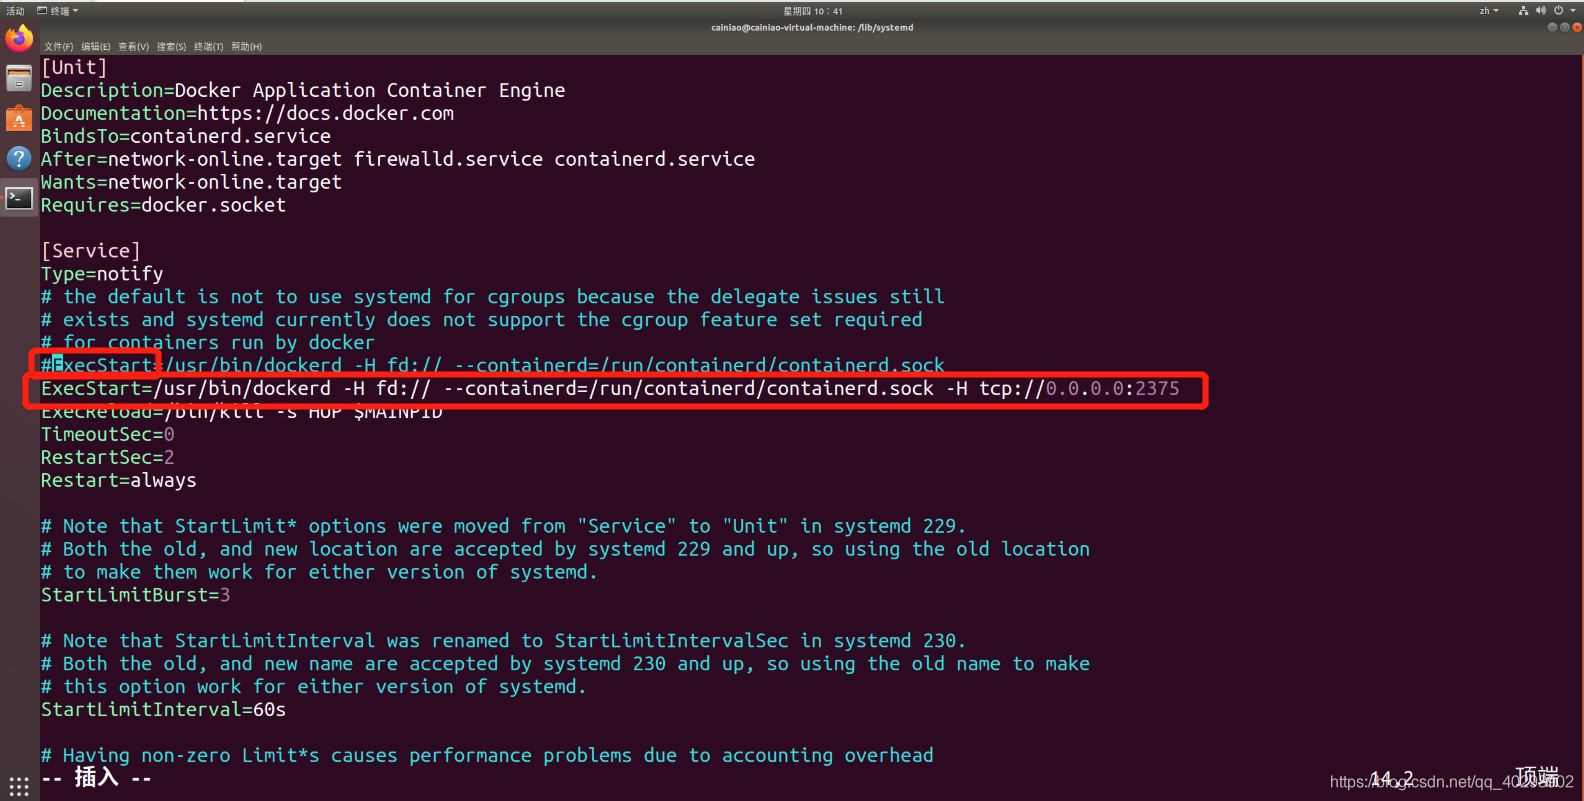Click the 活动 Activities button

tap(15, 11)
